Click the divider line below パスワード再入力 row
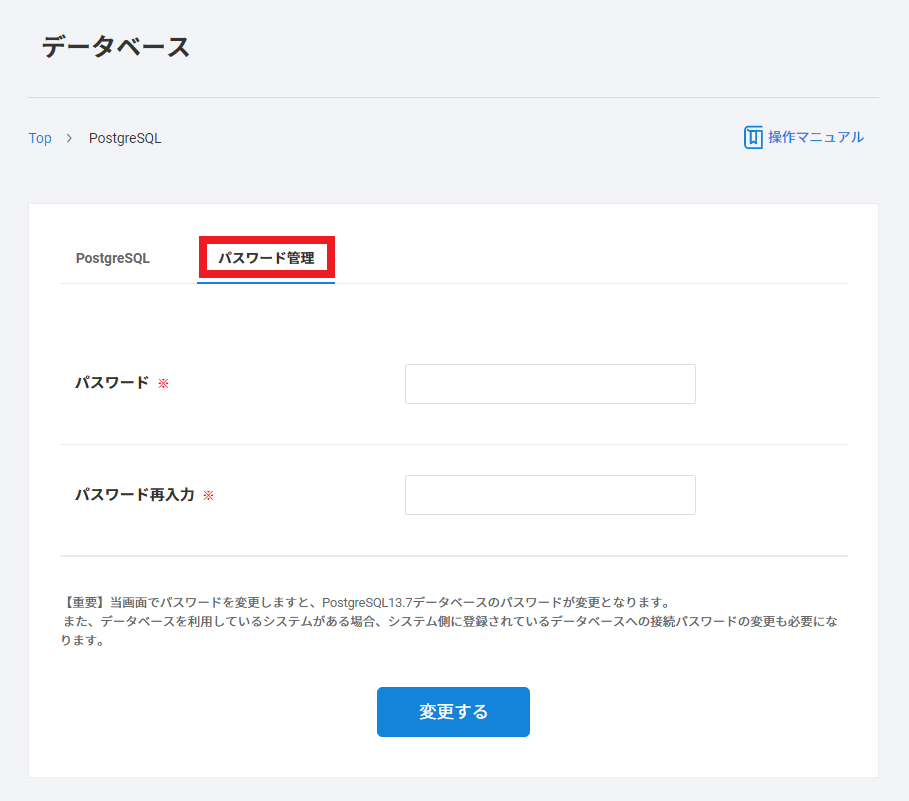This screenshot has width=909, height=801. coord(453,555)
